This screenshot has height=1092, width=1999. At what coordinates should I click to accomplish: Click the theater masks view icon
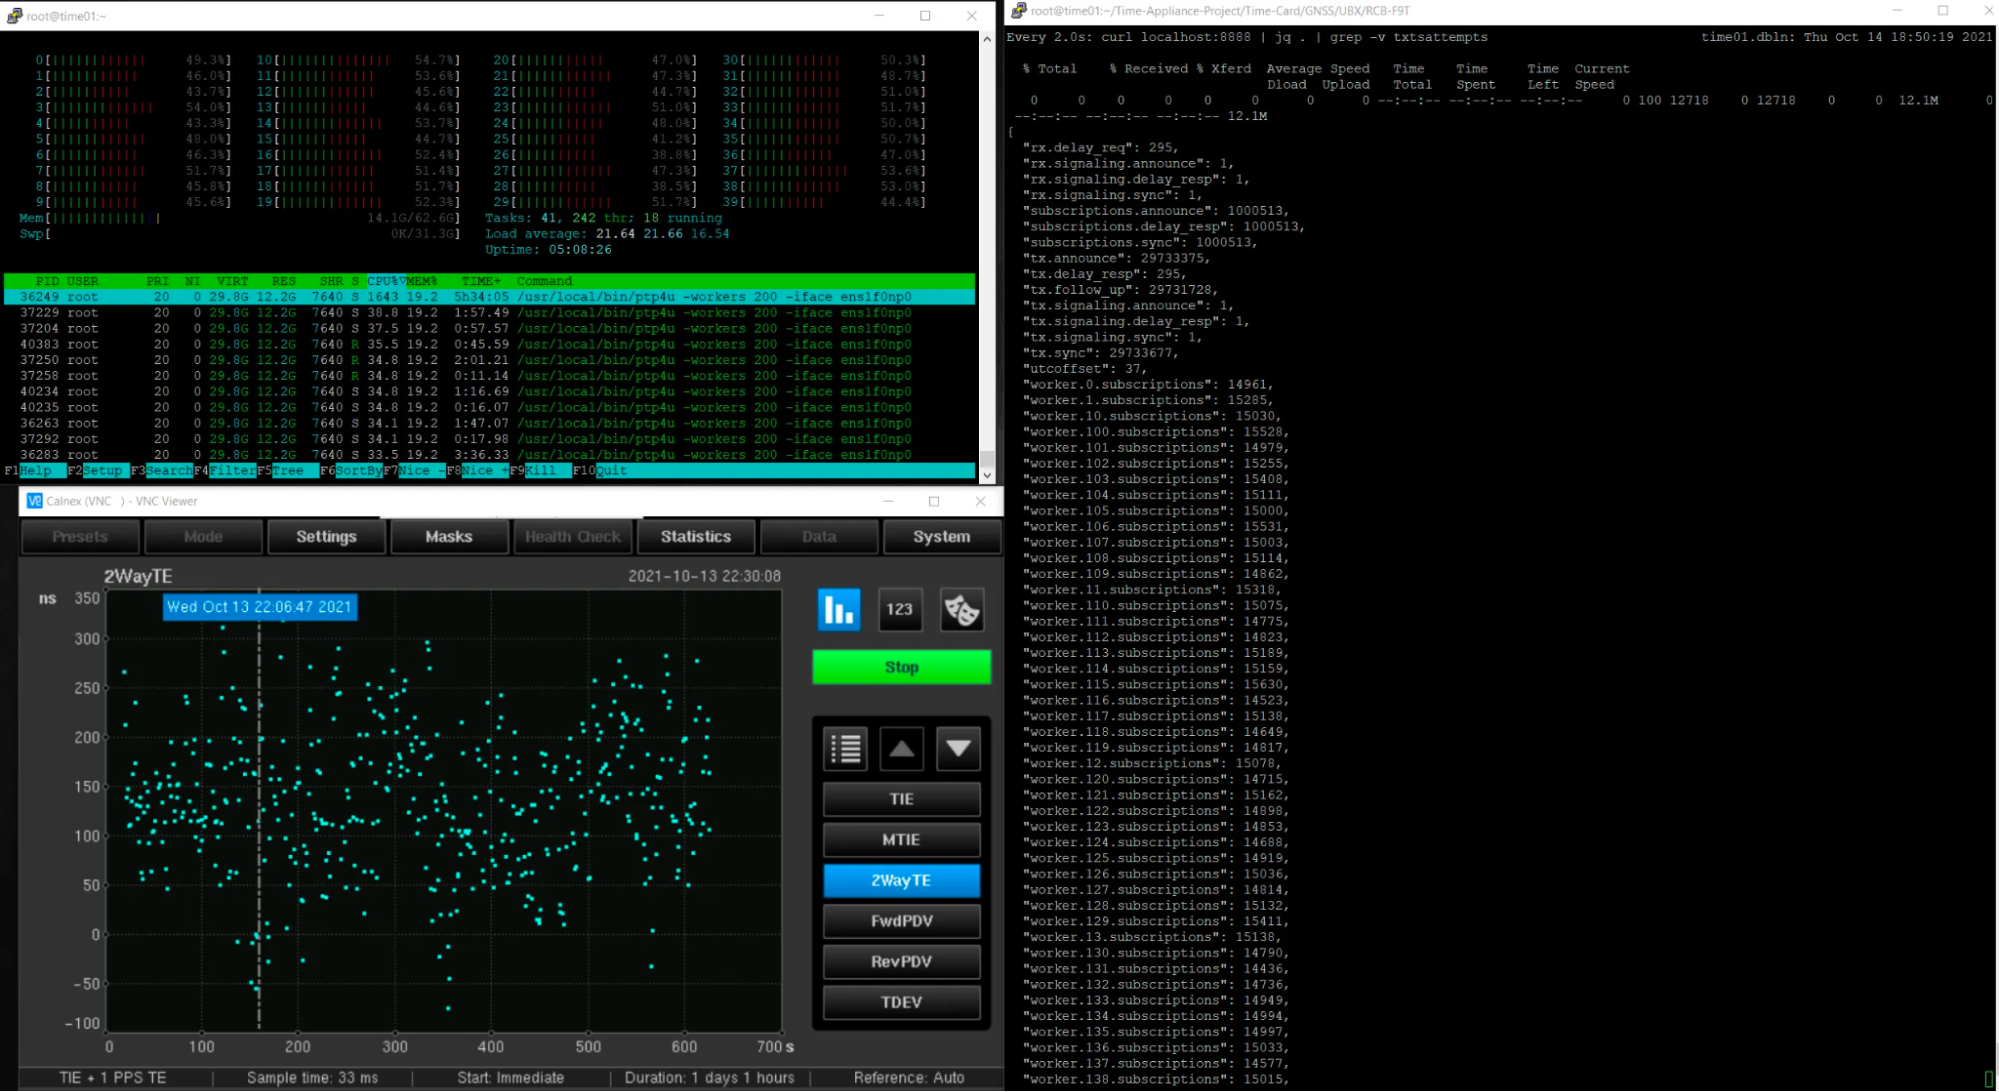click(961, 609)
